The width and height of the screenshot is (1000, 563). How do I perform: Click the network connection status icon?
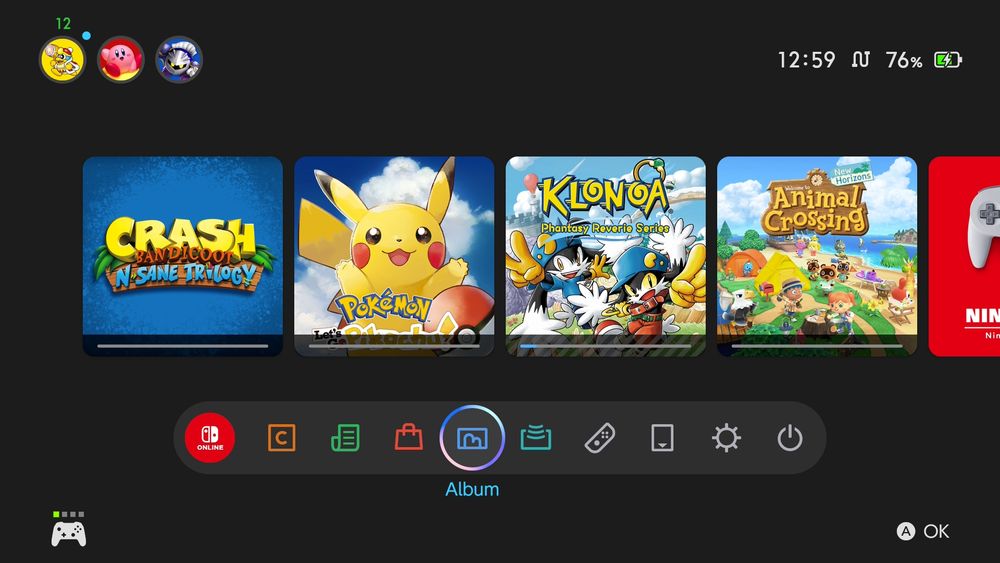click(x=860, y=60)
